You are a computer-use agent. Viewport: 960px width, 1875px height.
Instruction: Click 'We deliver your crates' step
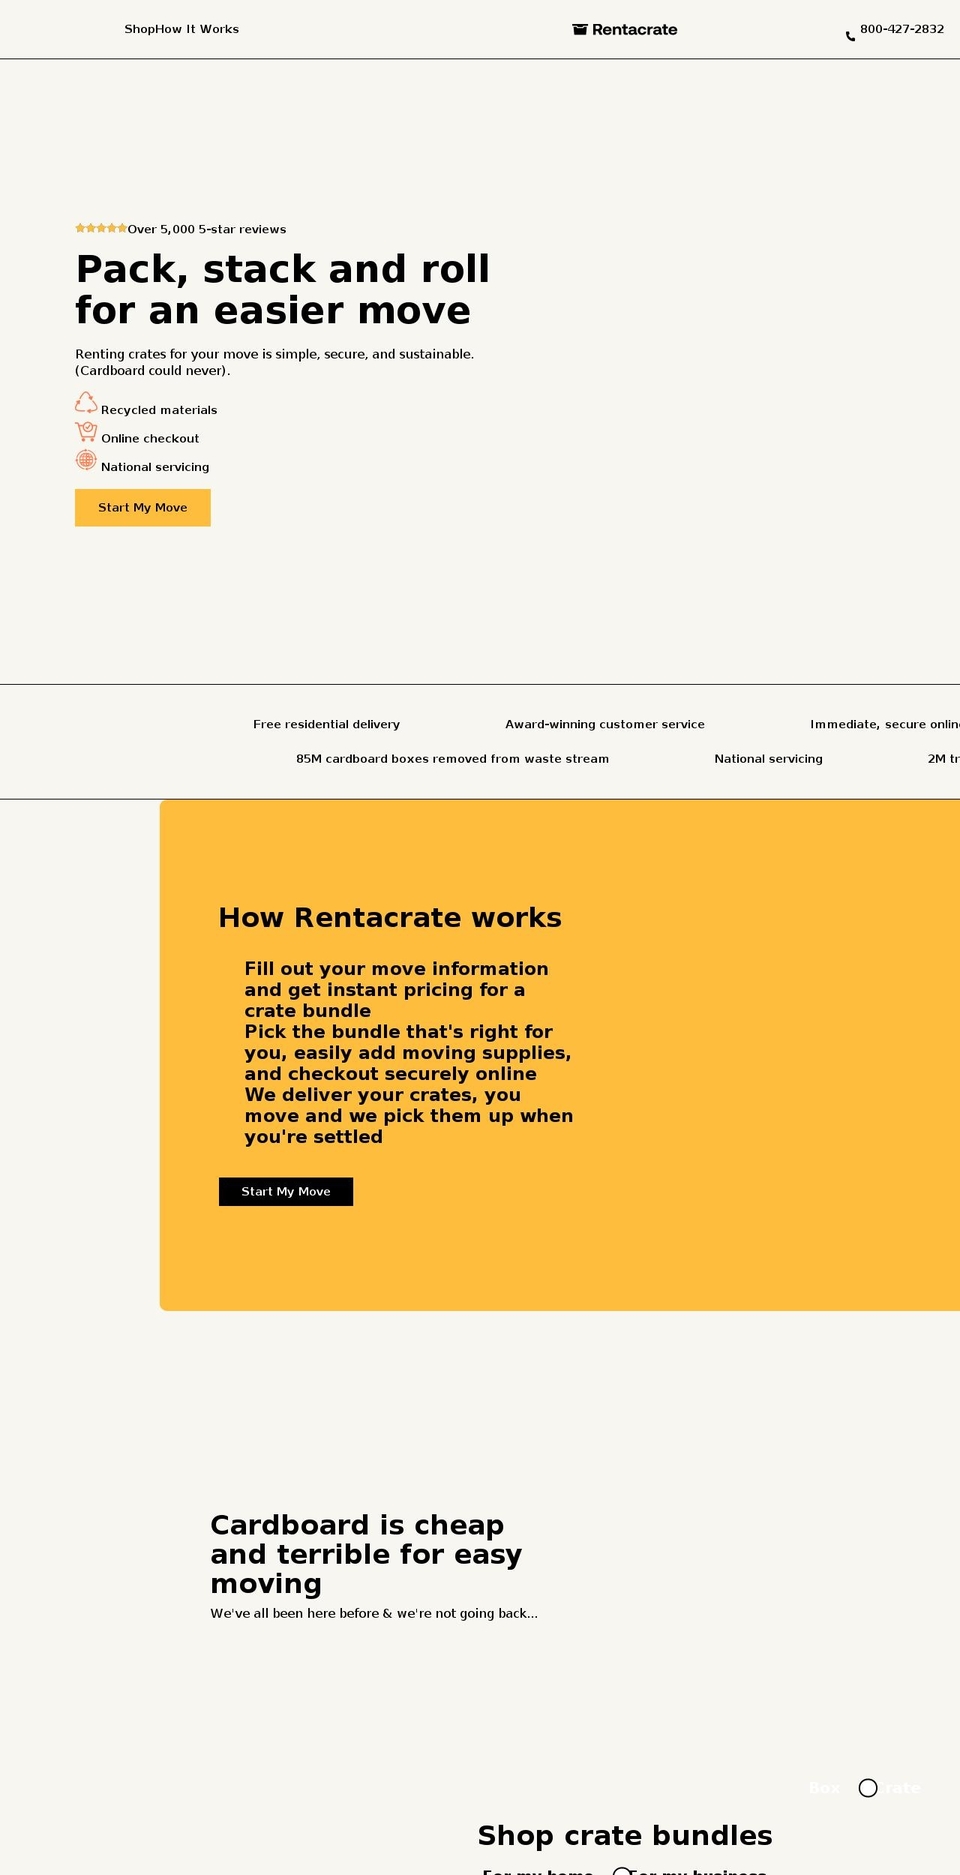tap(409, 1115)
